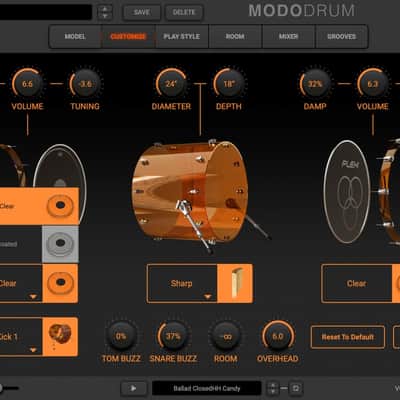Select the highlighted Clear drum head option
Screen dimensions: 400x400
point(39,206)
